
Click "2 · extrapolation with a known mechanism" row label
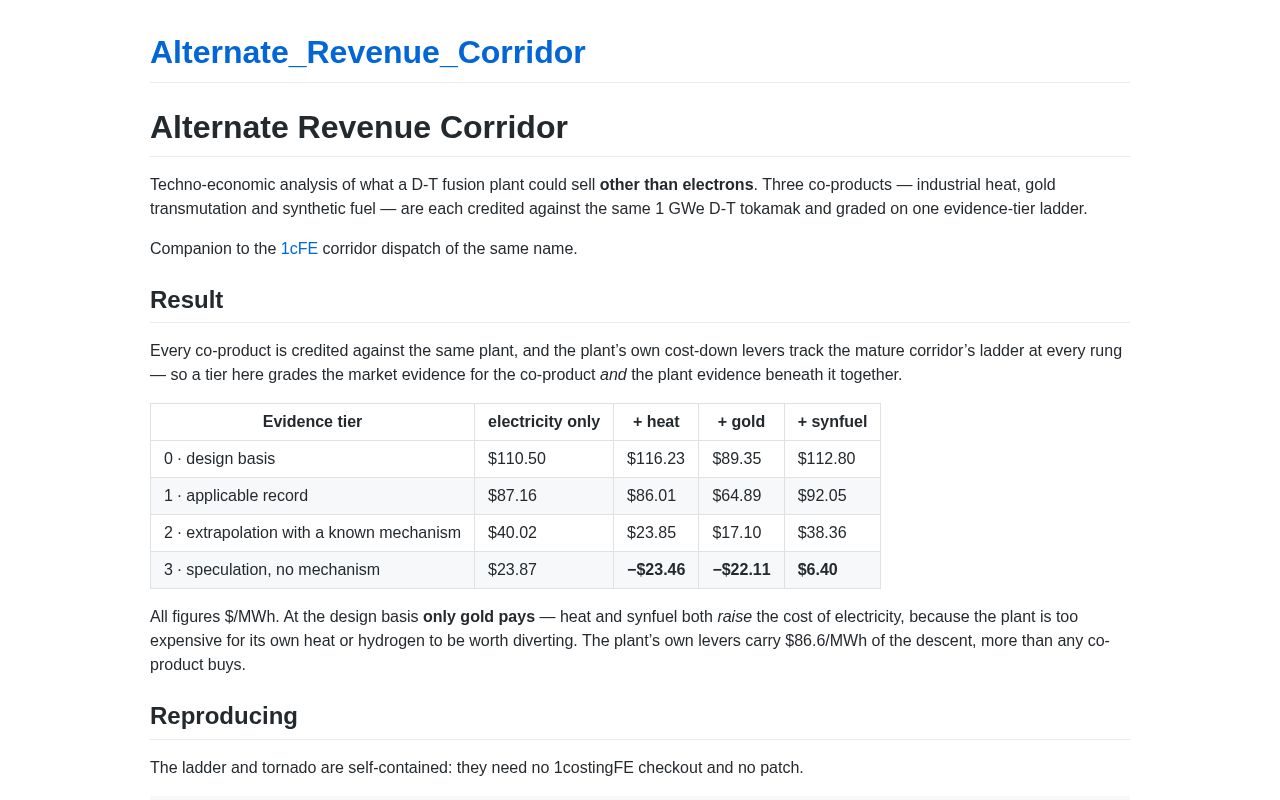pyautogui.click(x=312, y=533)
